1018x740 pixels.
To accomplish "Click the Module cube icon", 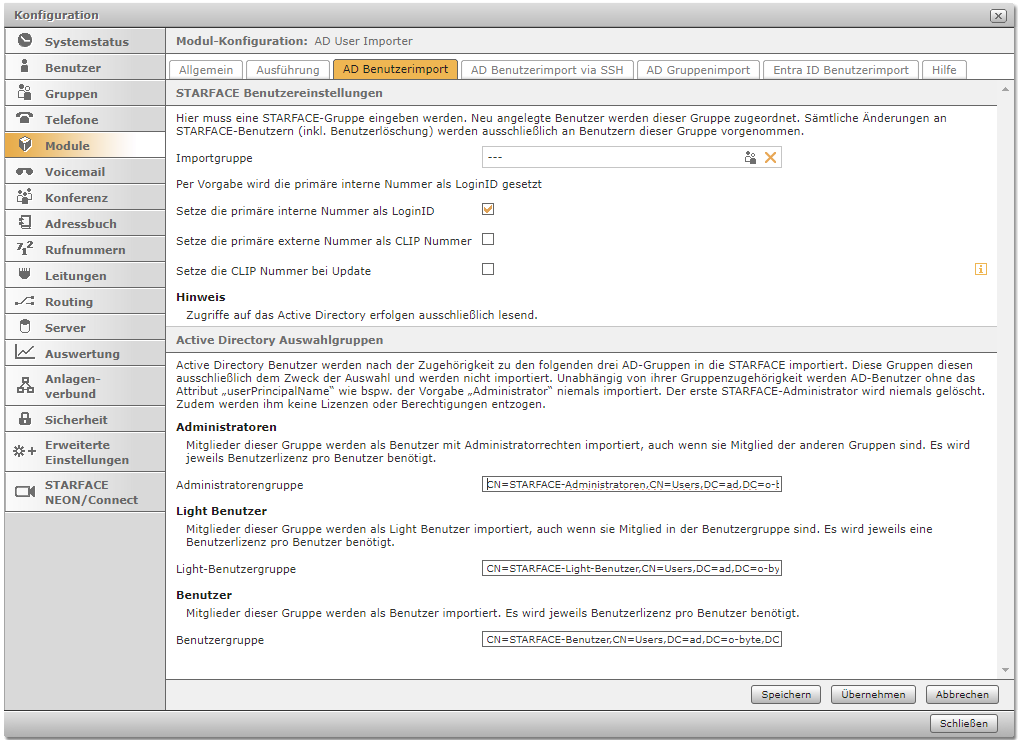I will tap(25, 144).
